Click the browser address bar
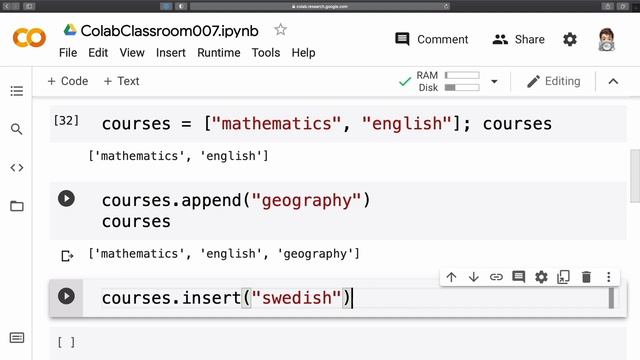640x360 pixels. (x=320, y=6)
